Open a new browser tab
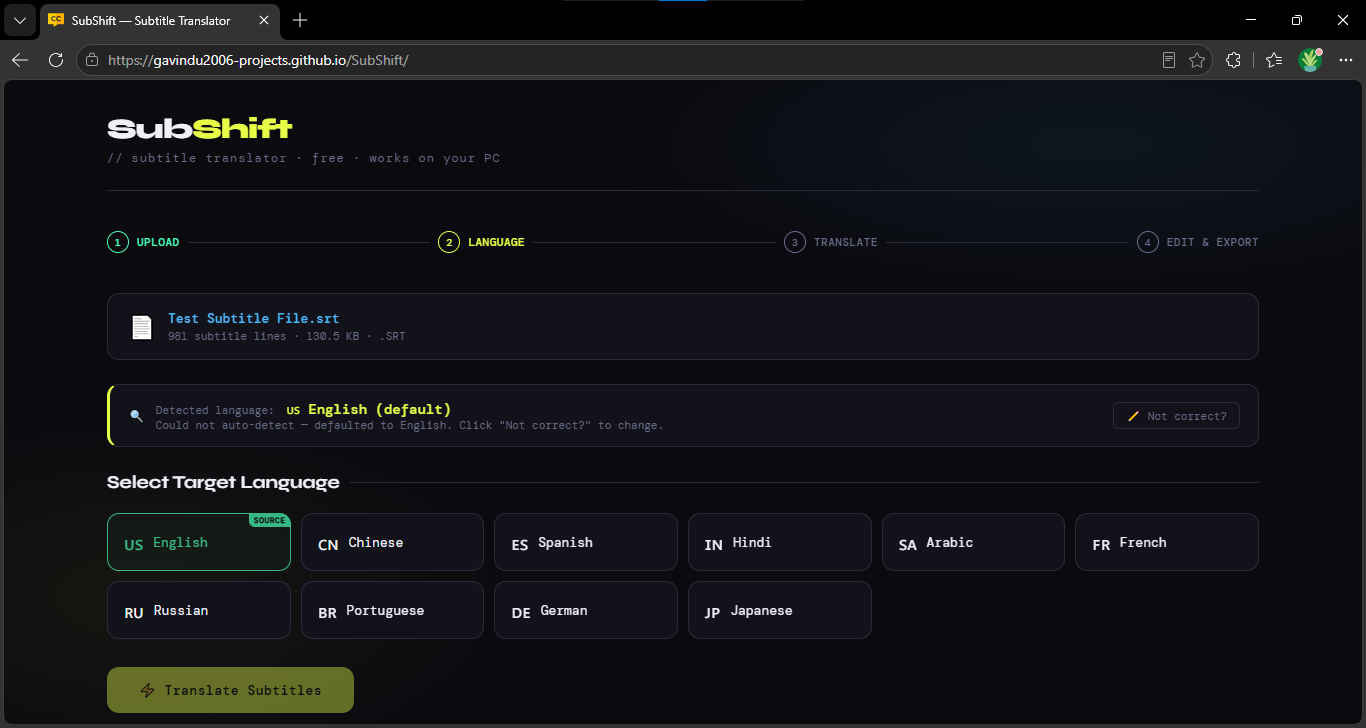The image size is (1366, 728). point(300,20)
